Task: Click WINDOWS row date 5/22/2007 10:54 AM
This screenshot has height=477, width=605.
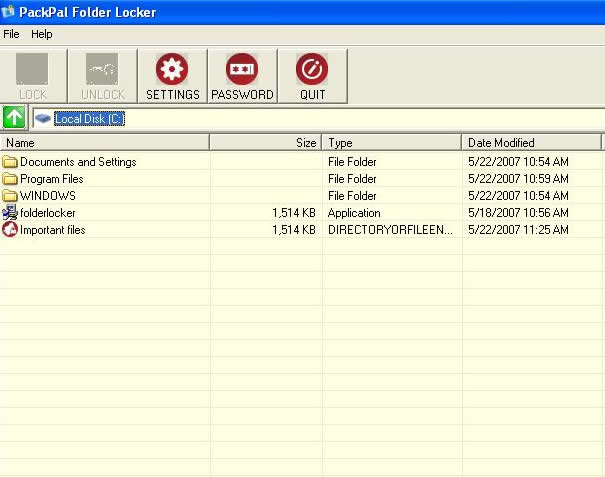Action: click(518, 196)
